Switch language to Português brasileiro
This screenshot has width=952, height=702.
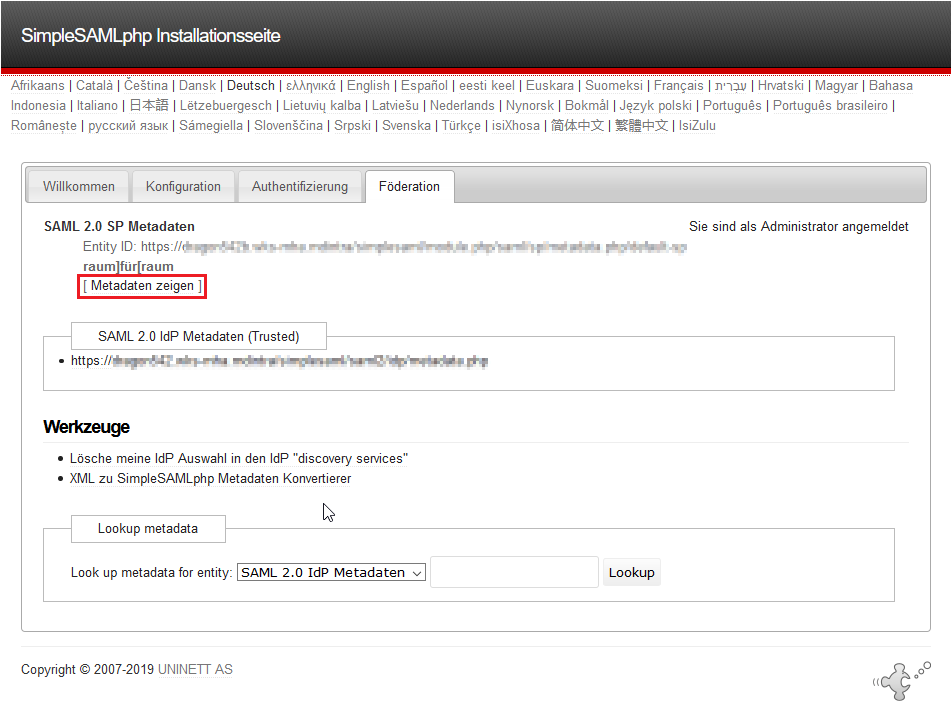tap(831, 106)
